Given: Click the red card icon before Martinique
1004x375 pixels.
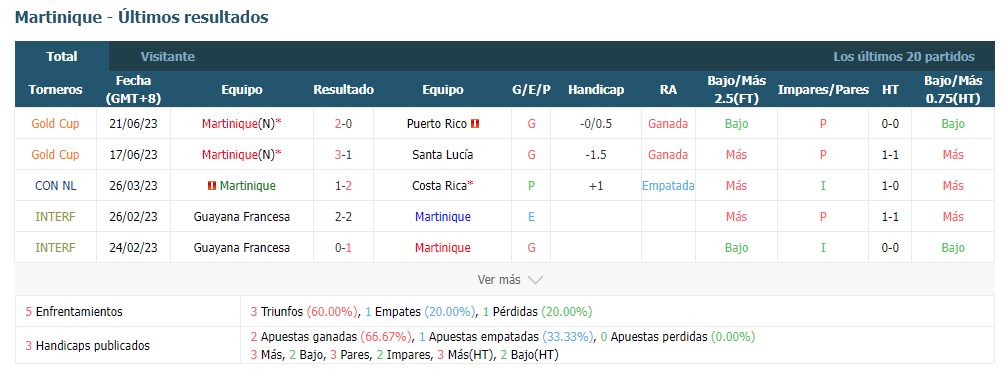Looking at the screenshot, I should pos(212,186).
